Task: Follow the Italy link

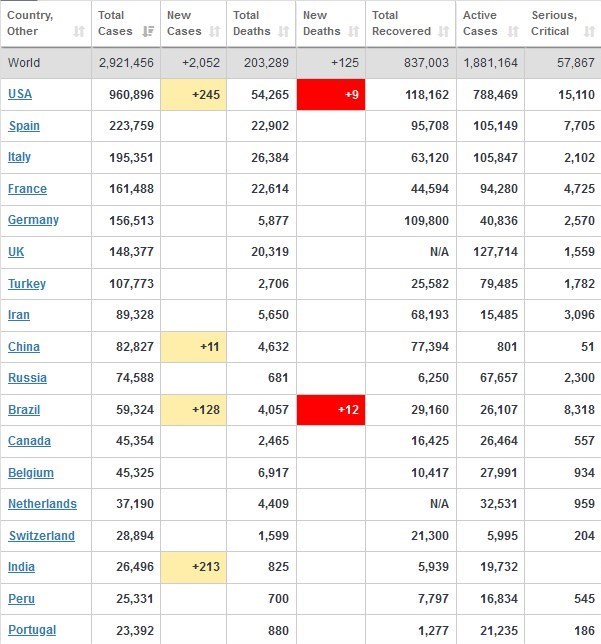Action: pos(19,157)
